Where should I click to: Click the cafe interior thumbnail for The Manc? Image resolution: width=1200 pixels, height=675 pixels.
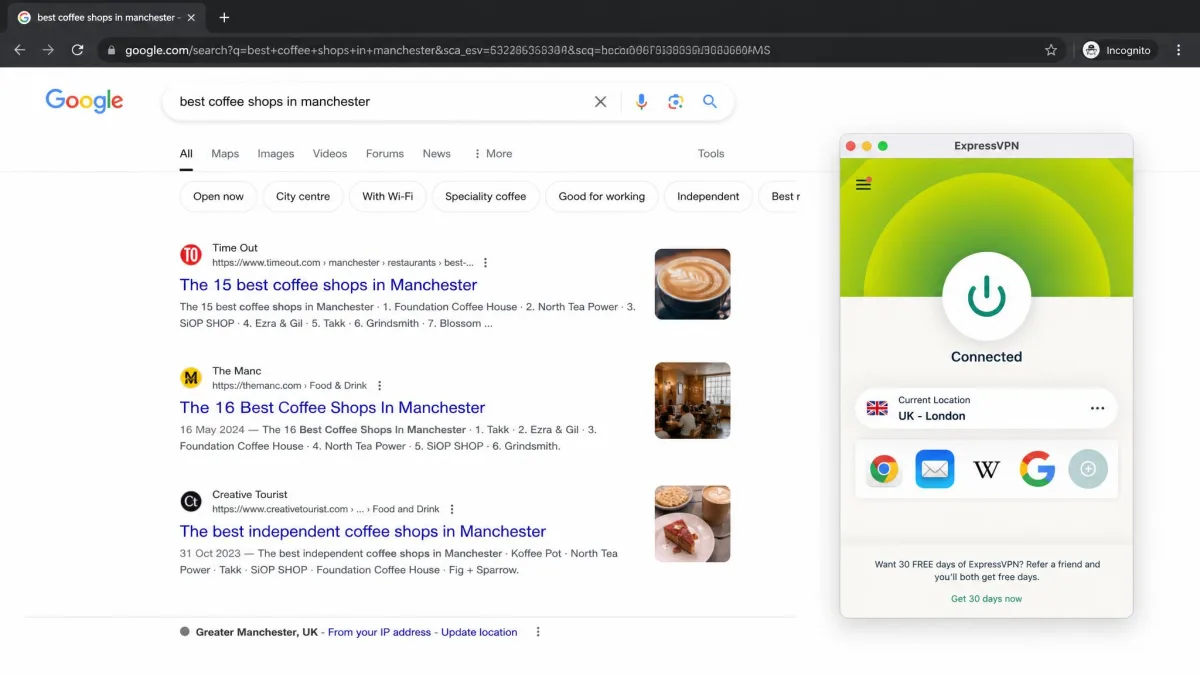(693, 400)
